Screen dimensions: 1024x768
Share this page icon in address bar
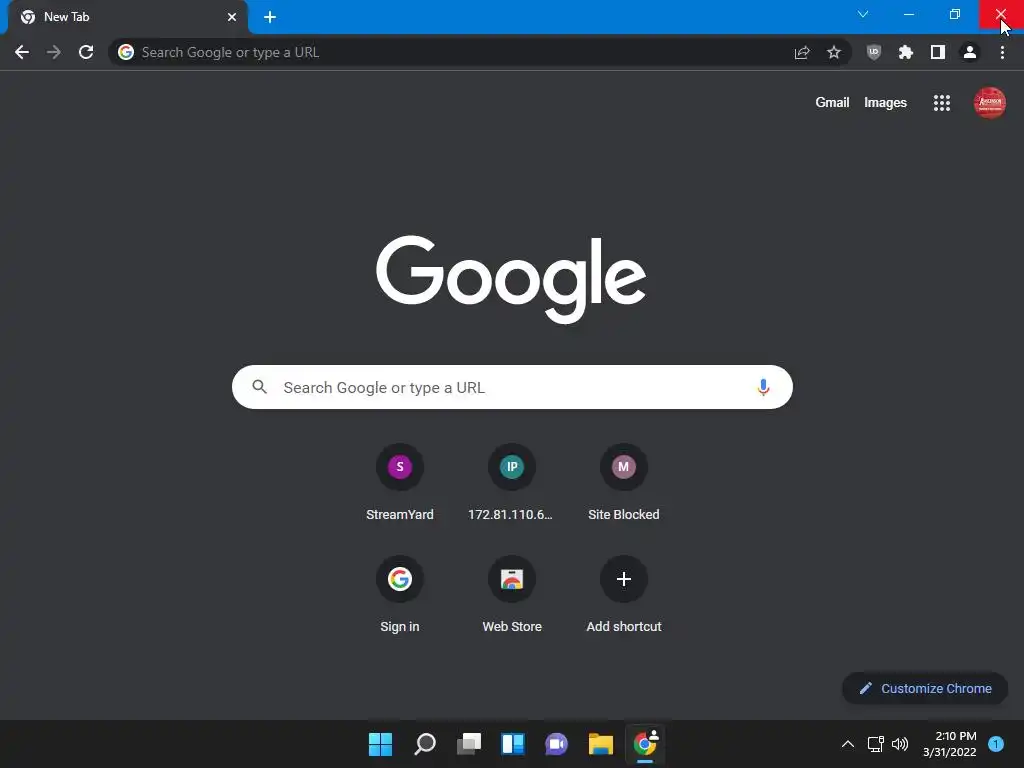[x=802, y=52]
